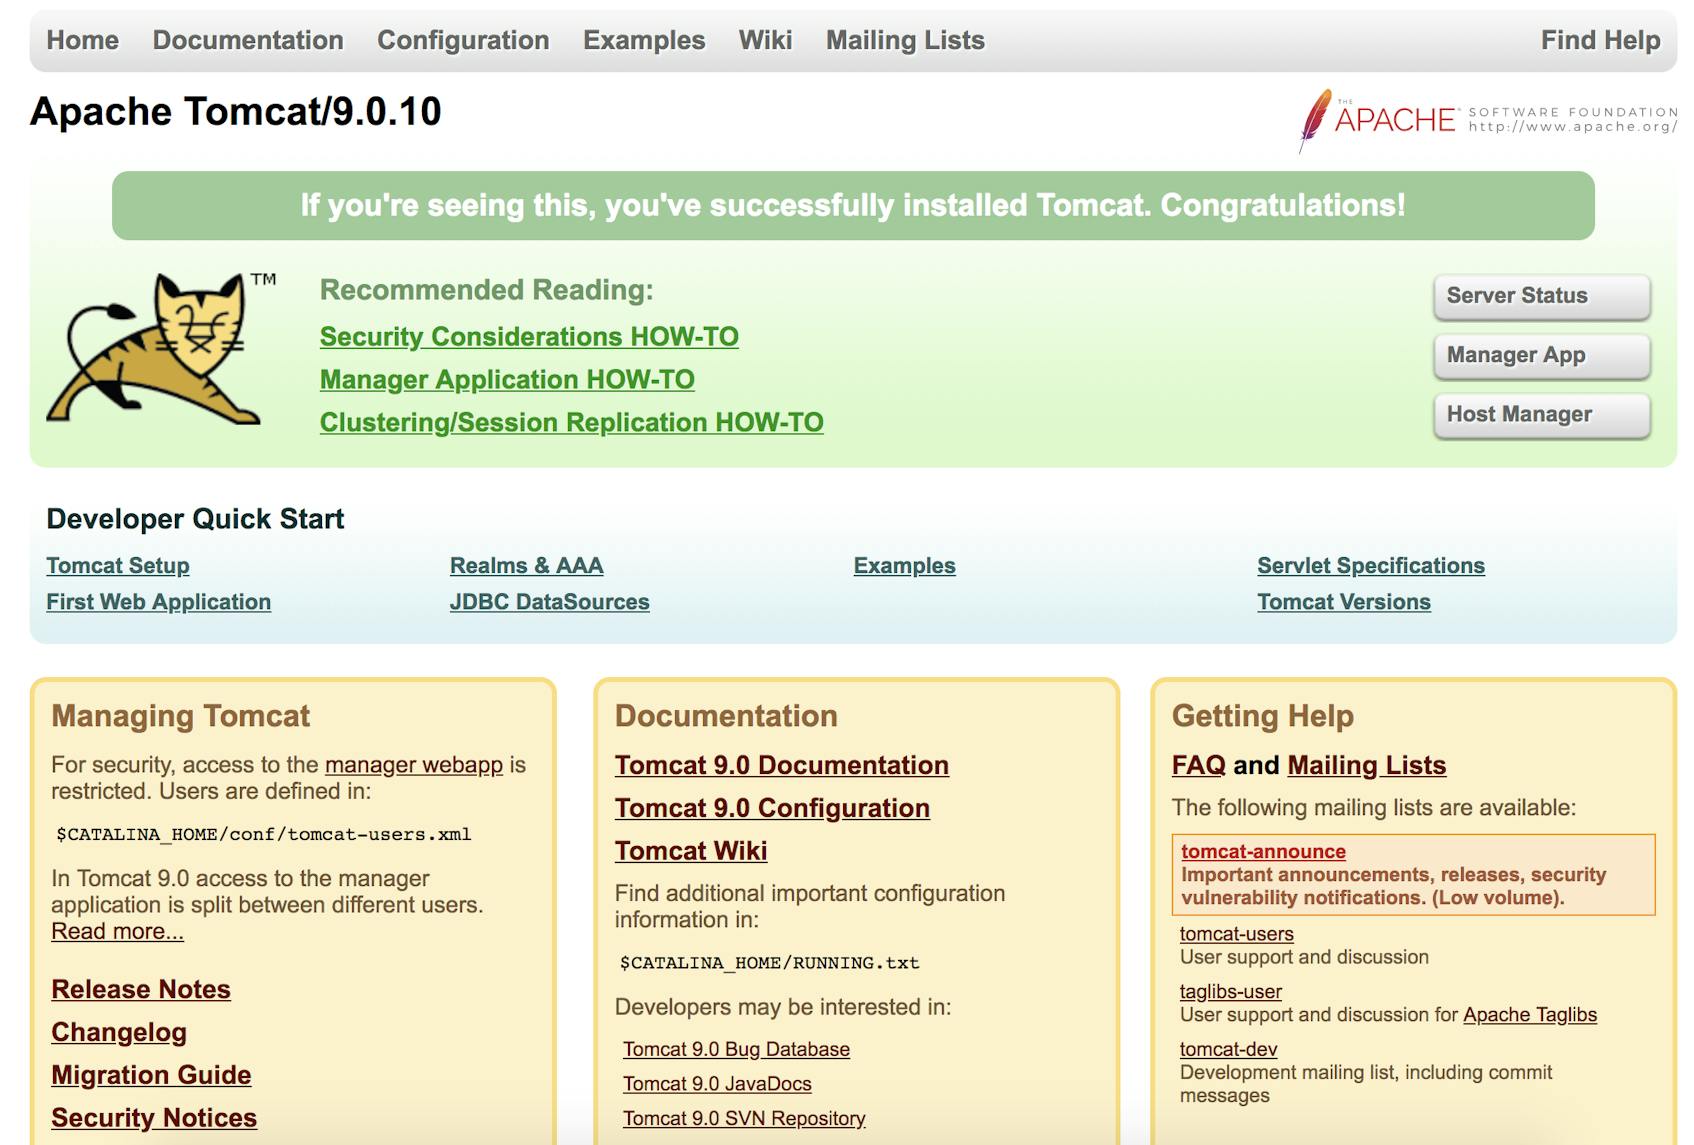
Task: Open the JDBC DataSources link
Action: coord(549,602)
